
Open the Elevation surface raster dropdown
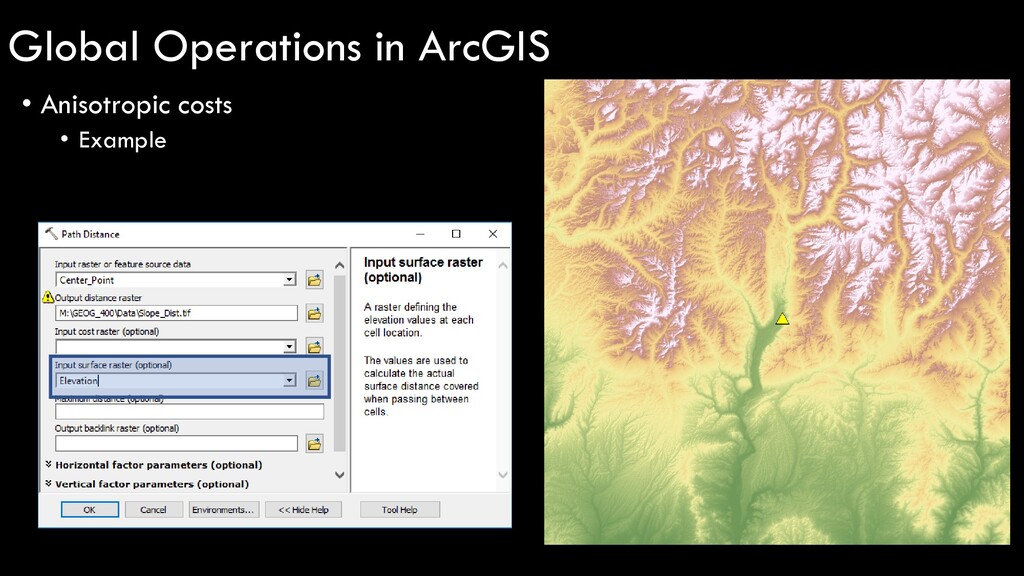[289, 381]
